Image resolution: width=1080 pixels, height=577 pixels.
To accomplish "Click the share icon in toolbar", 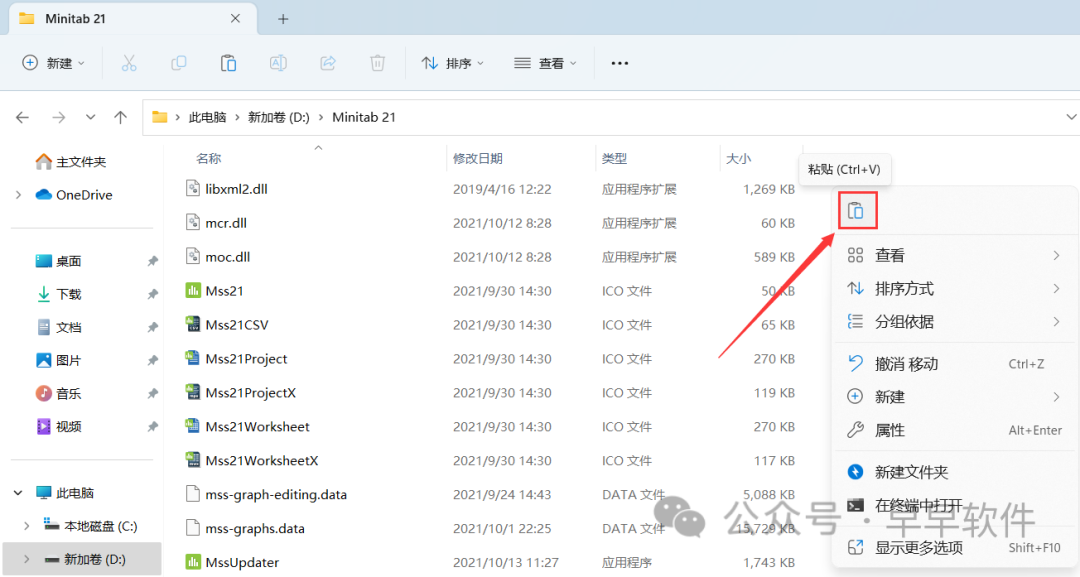I will point(327,63).
